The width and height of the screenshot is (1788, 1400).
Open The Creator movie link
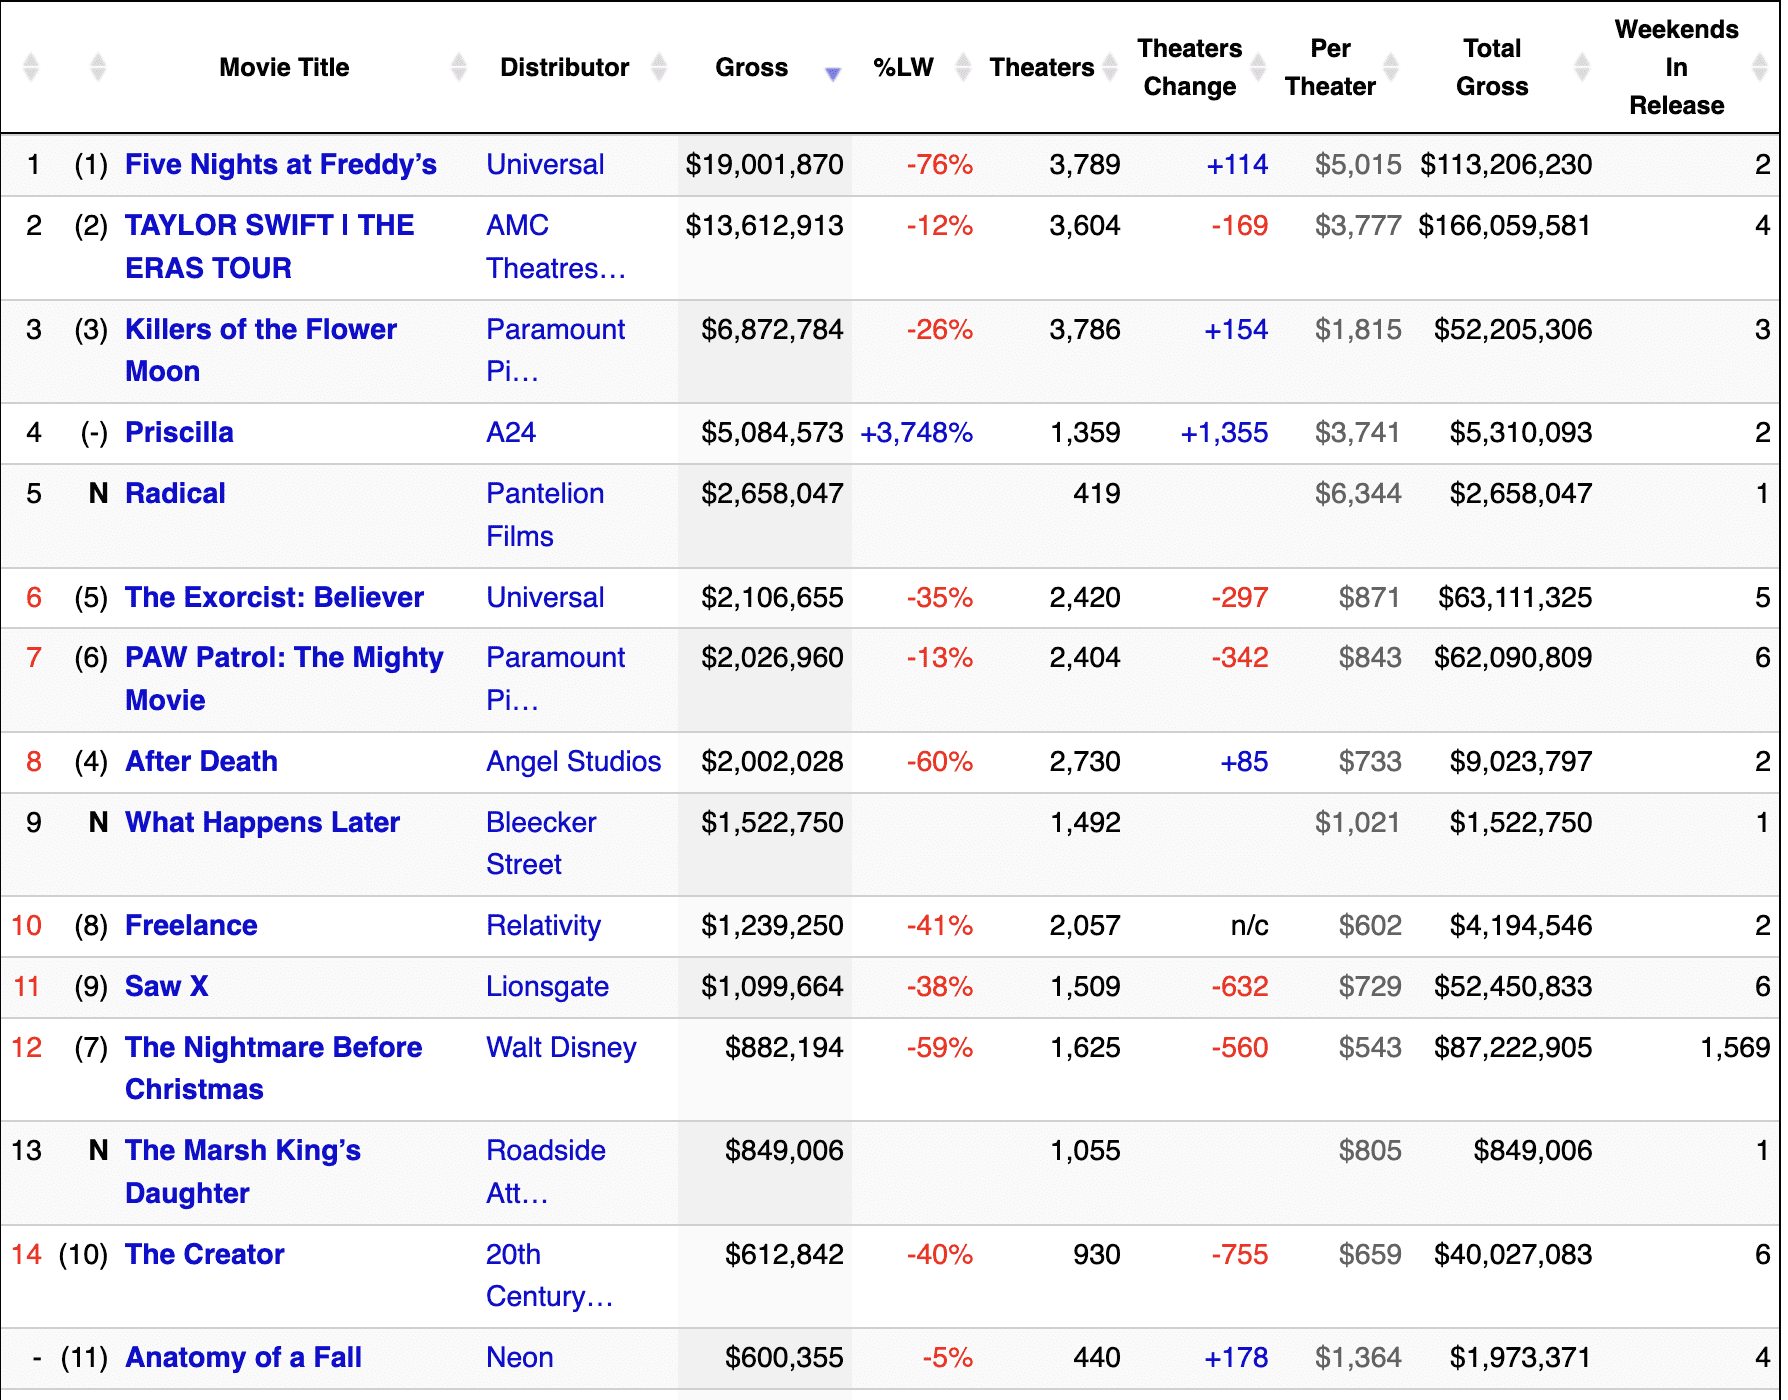tap(204, 1254)
